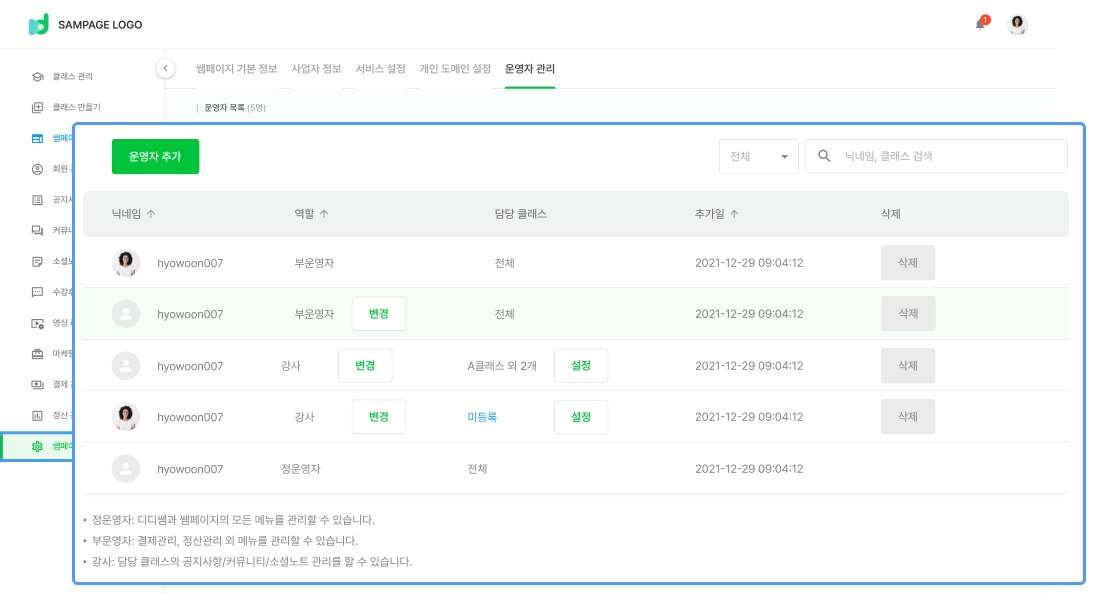The height and width of the screenshot is (594, 1107).
Task: Click the SAMPAGE logo icon
Action: pos(38,24)
